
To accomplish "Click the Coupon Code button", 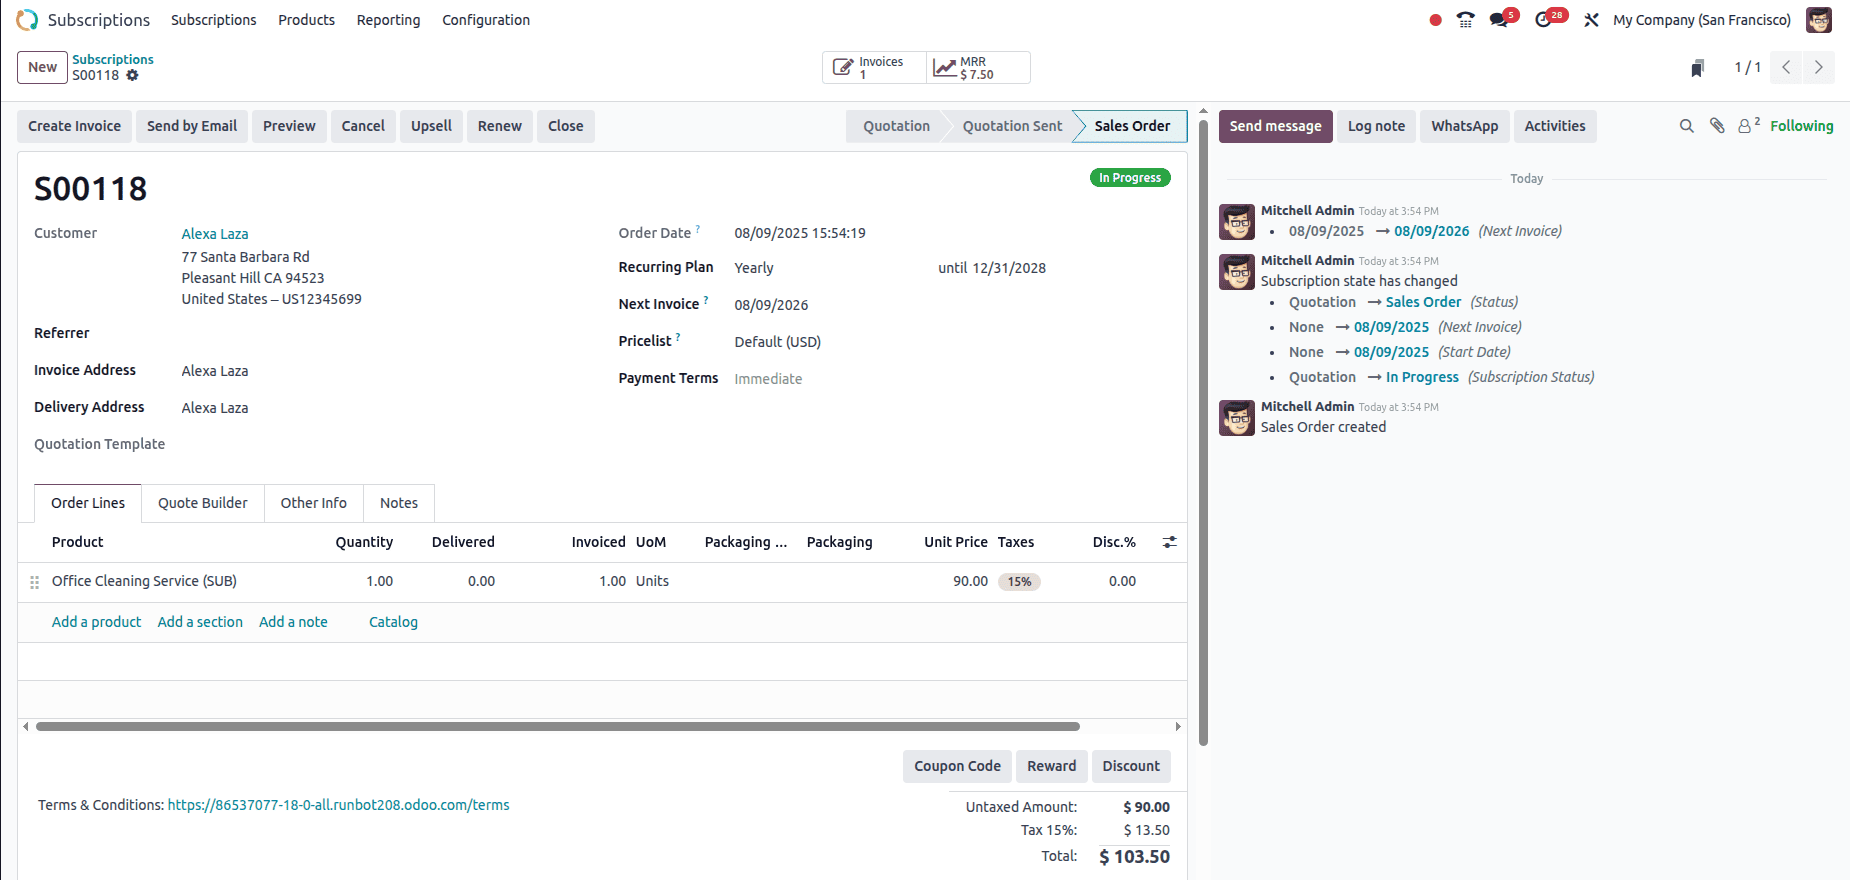I will 957,766.
